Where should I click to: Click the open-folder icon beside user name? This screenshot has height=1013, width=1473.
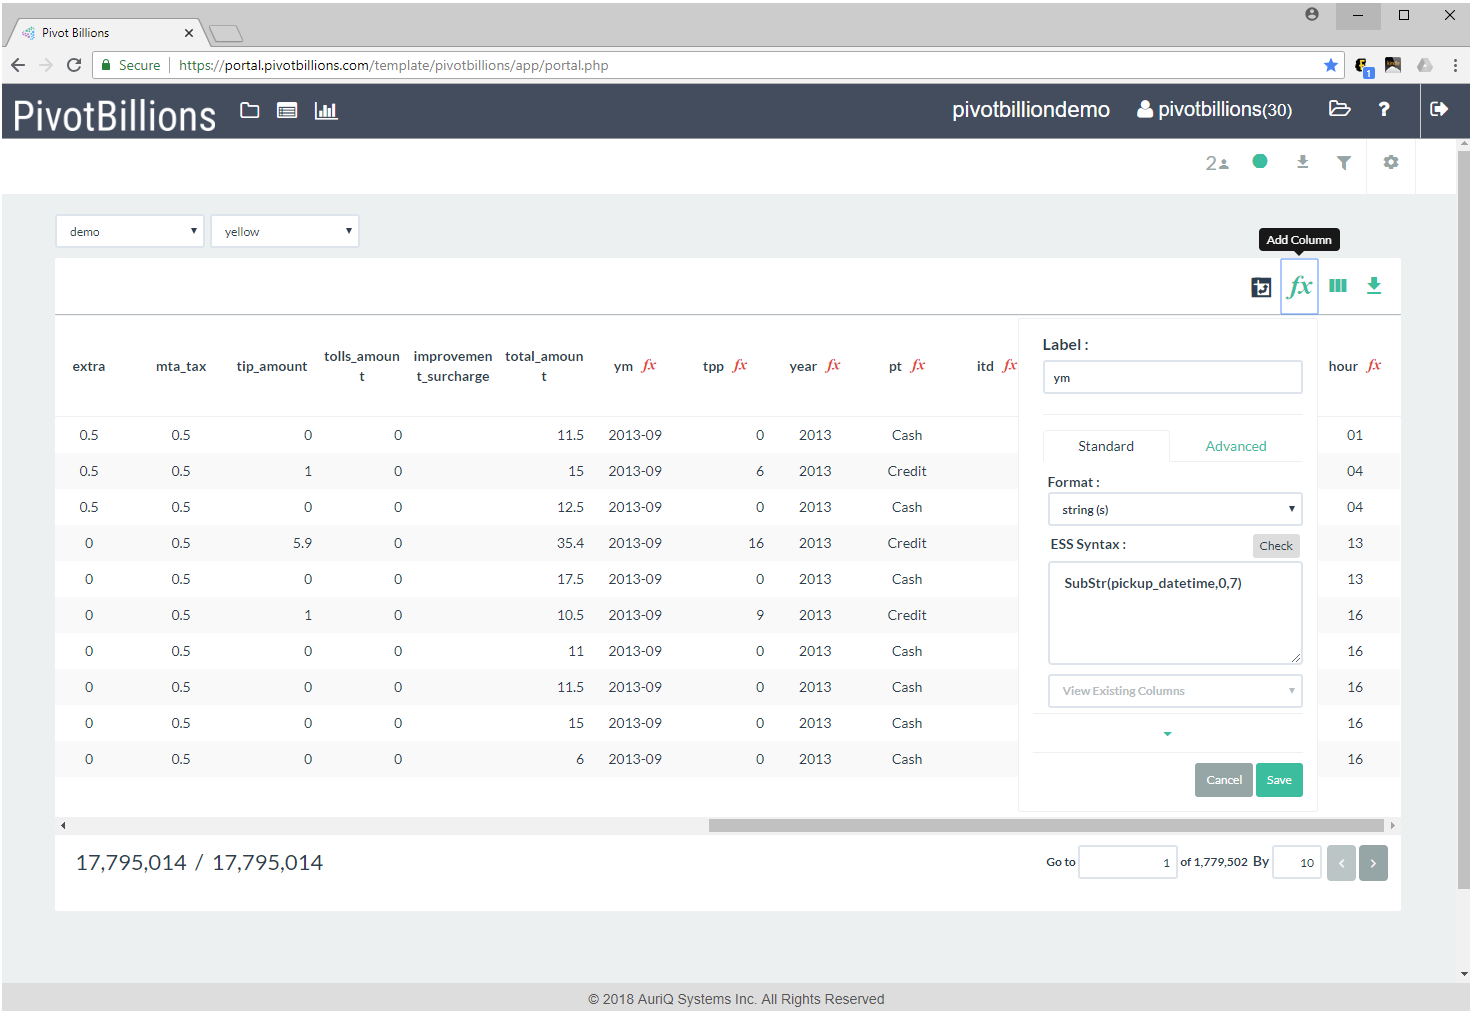pos(1340,108)
